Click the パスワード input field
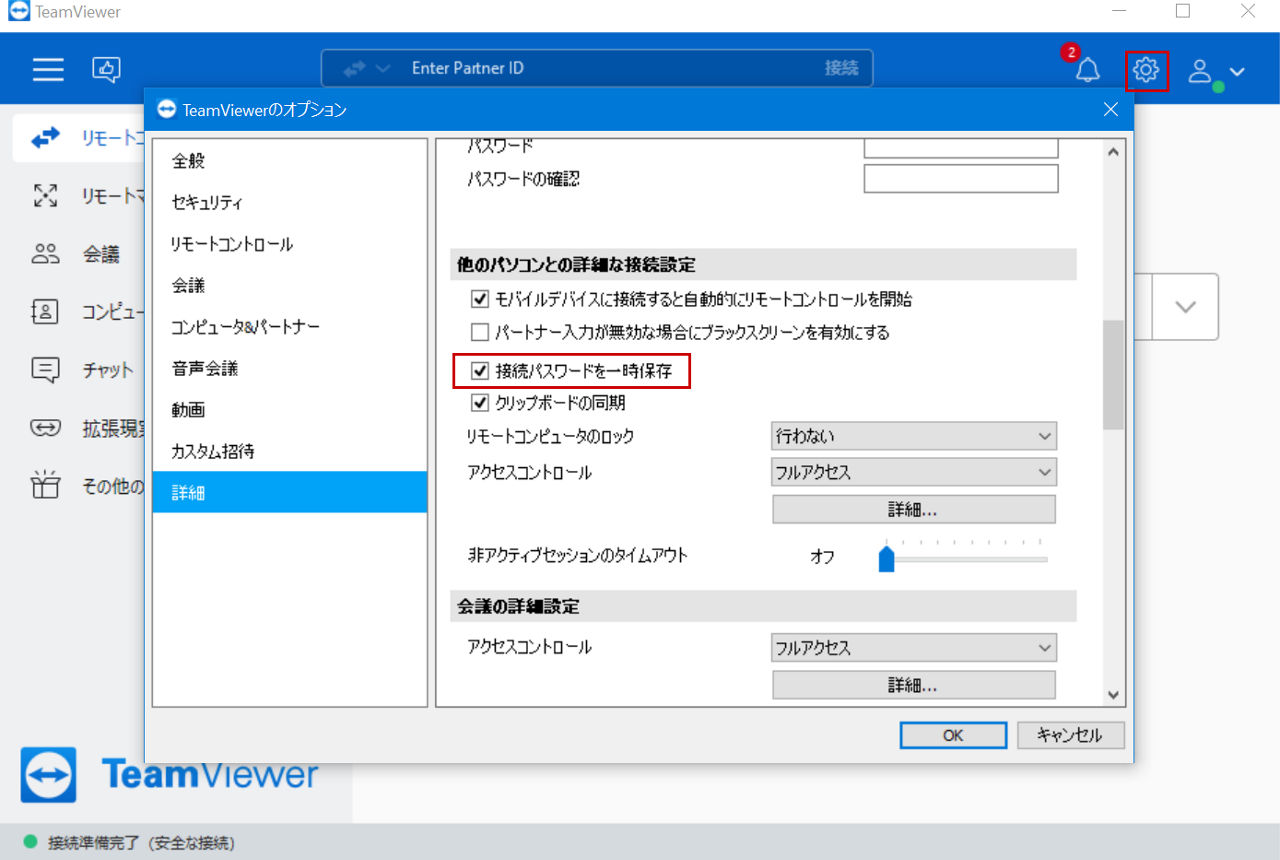This screenshot has width=1280, height=860. pos(961,147)
